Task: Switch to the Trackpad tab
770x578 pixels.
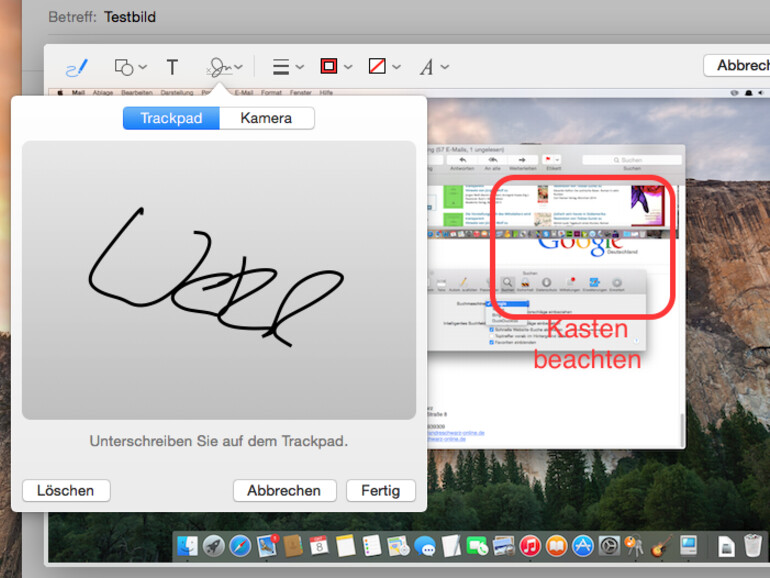Action: (171, 118)
